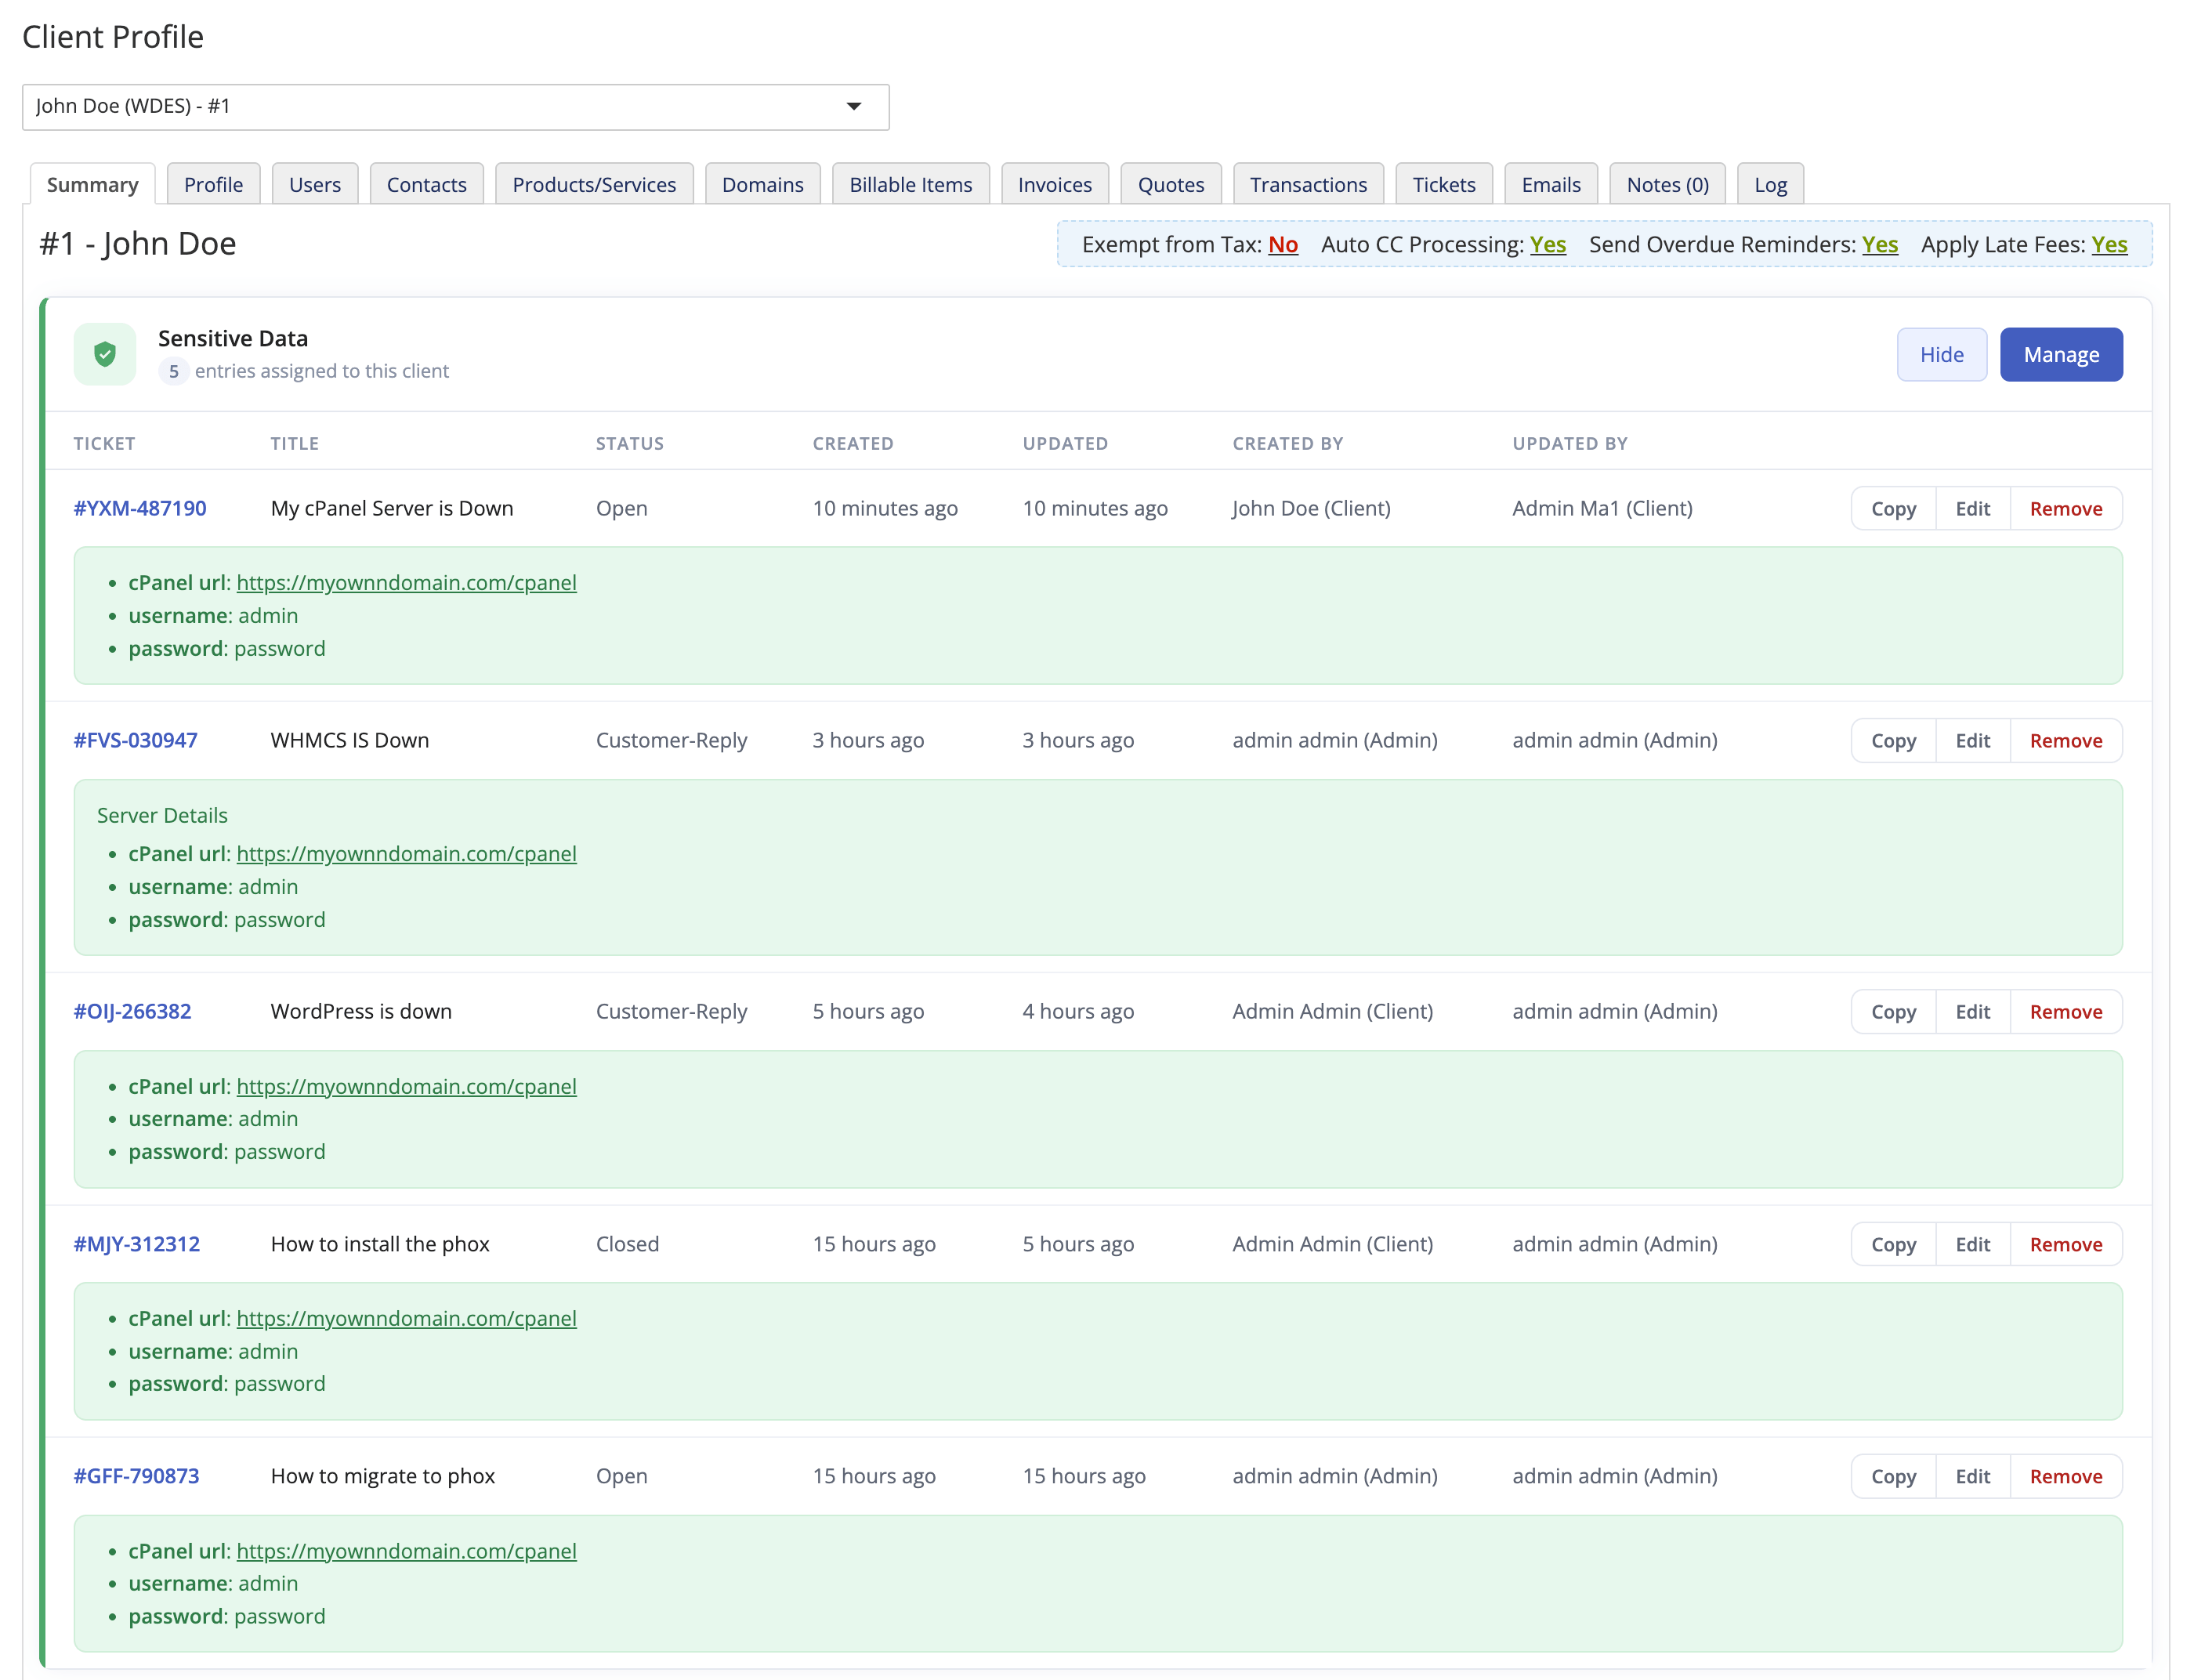Open ticket #YXM-487190

[140, 508]
